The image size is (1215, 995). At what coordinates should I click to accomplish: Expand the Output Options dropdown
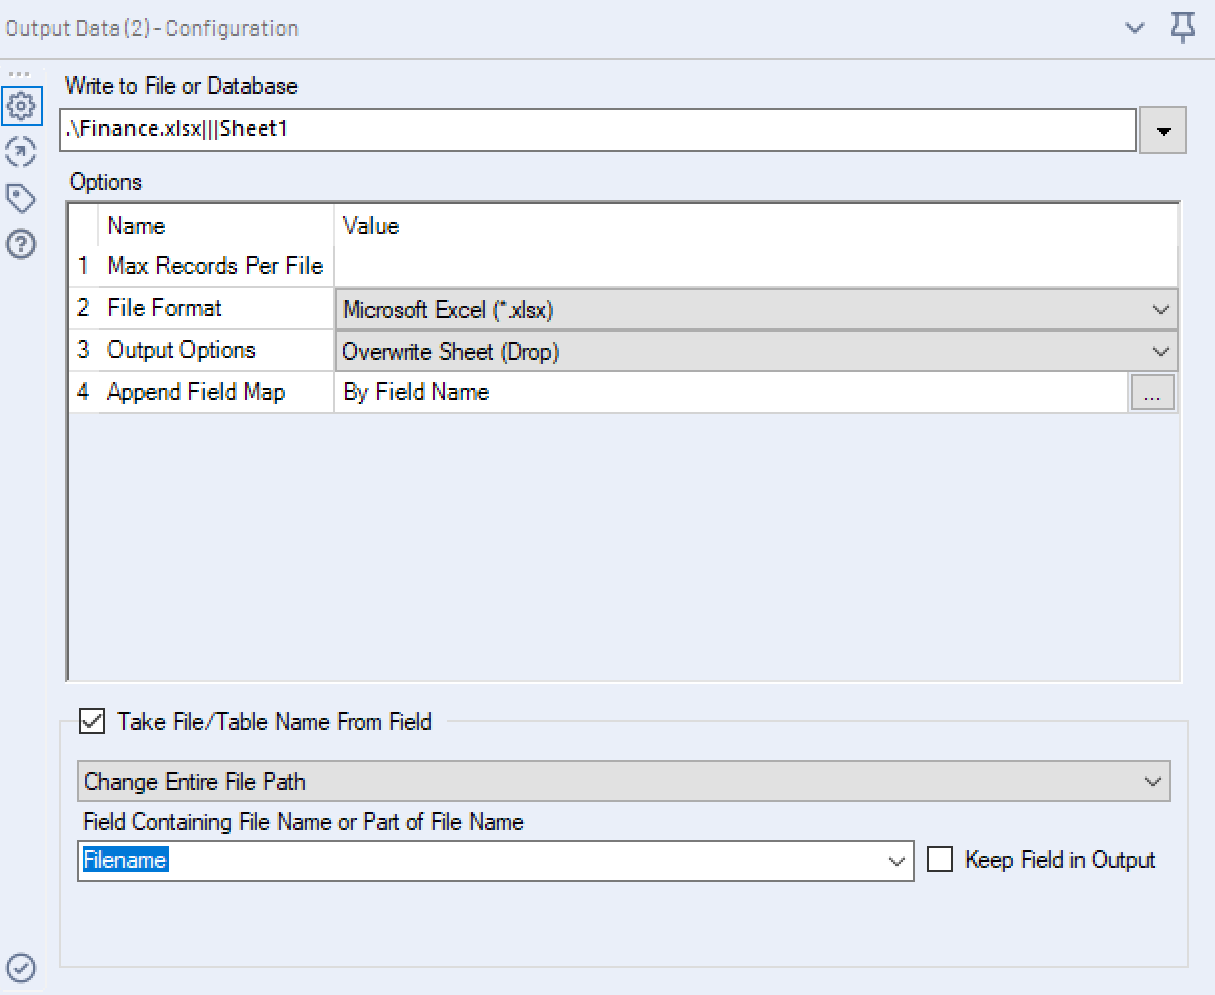(1160, 352)
